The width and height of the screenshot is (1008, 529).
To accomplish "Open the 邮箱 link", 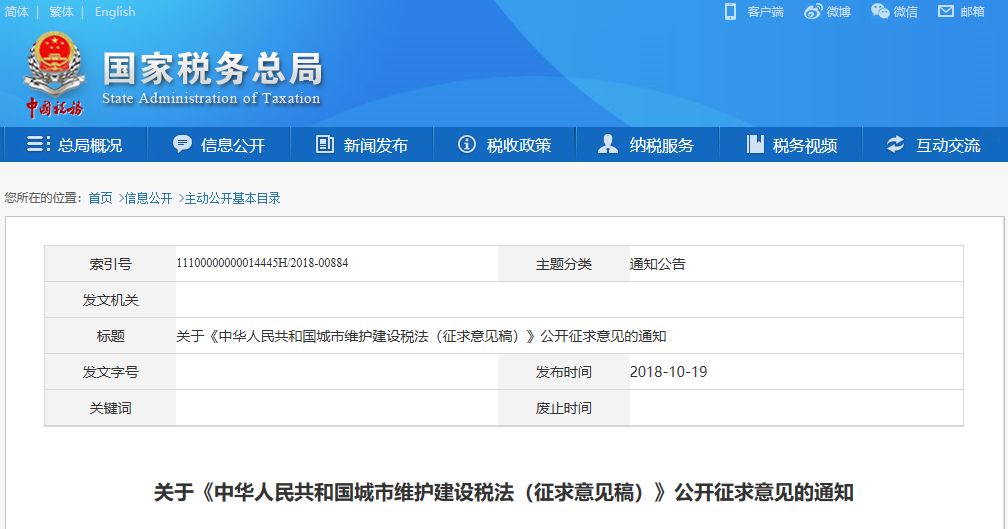I will pyautogui.click(x=973, y=12).
